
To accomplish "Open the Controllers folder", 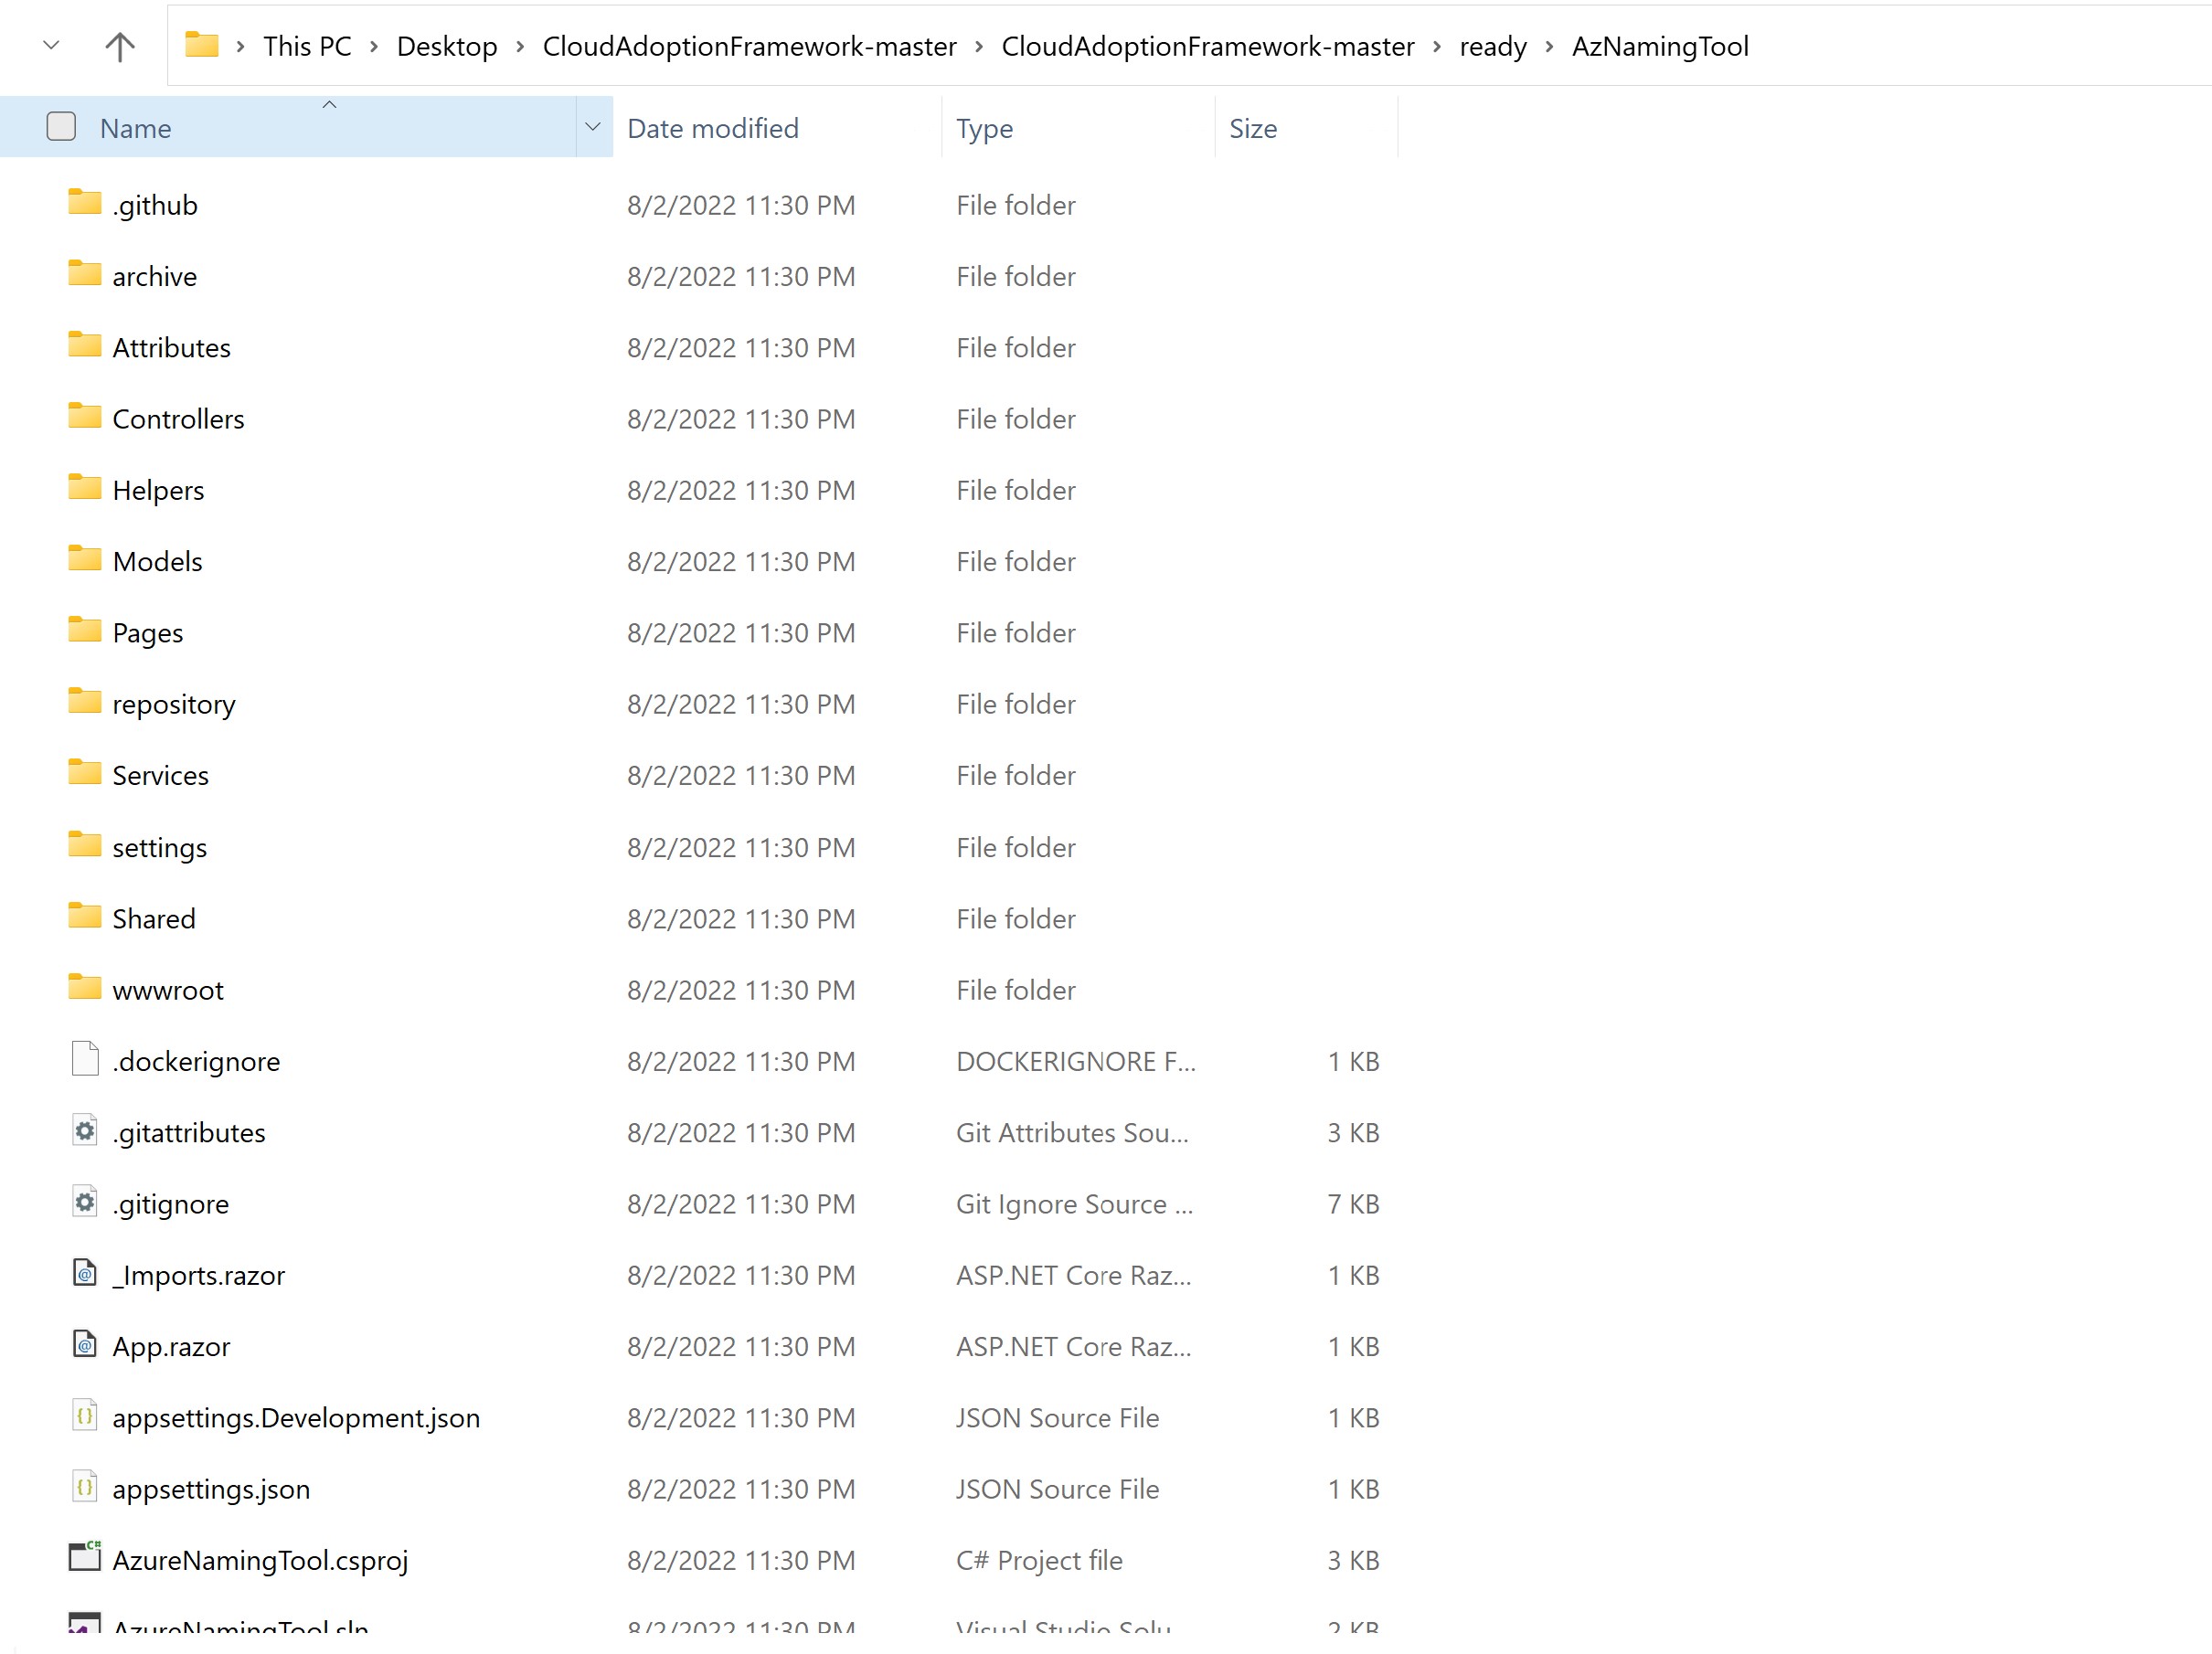I will click(x=179, y=417).
